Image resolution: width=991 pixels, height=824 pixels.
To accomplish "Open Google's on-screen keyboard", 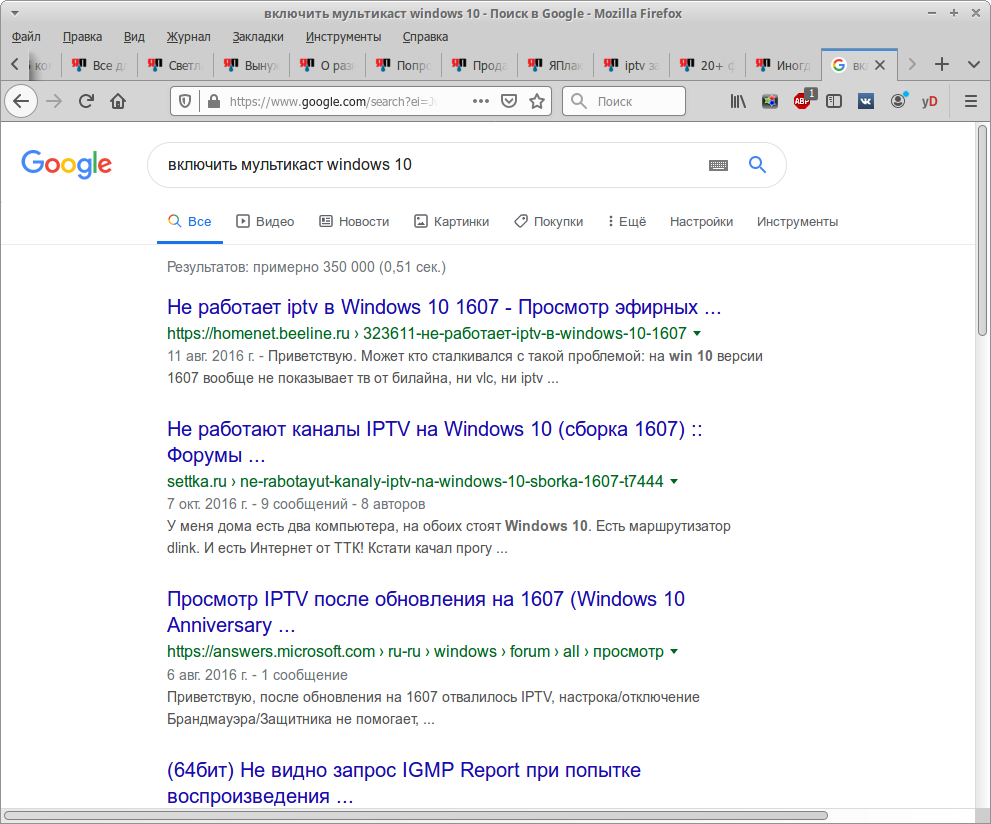I will click(x=719, y=166).
